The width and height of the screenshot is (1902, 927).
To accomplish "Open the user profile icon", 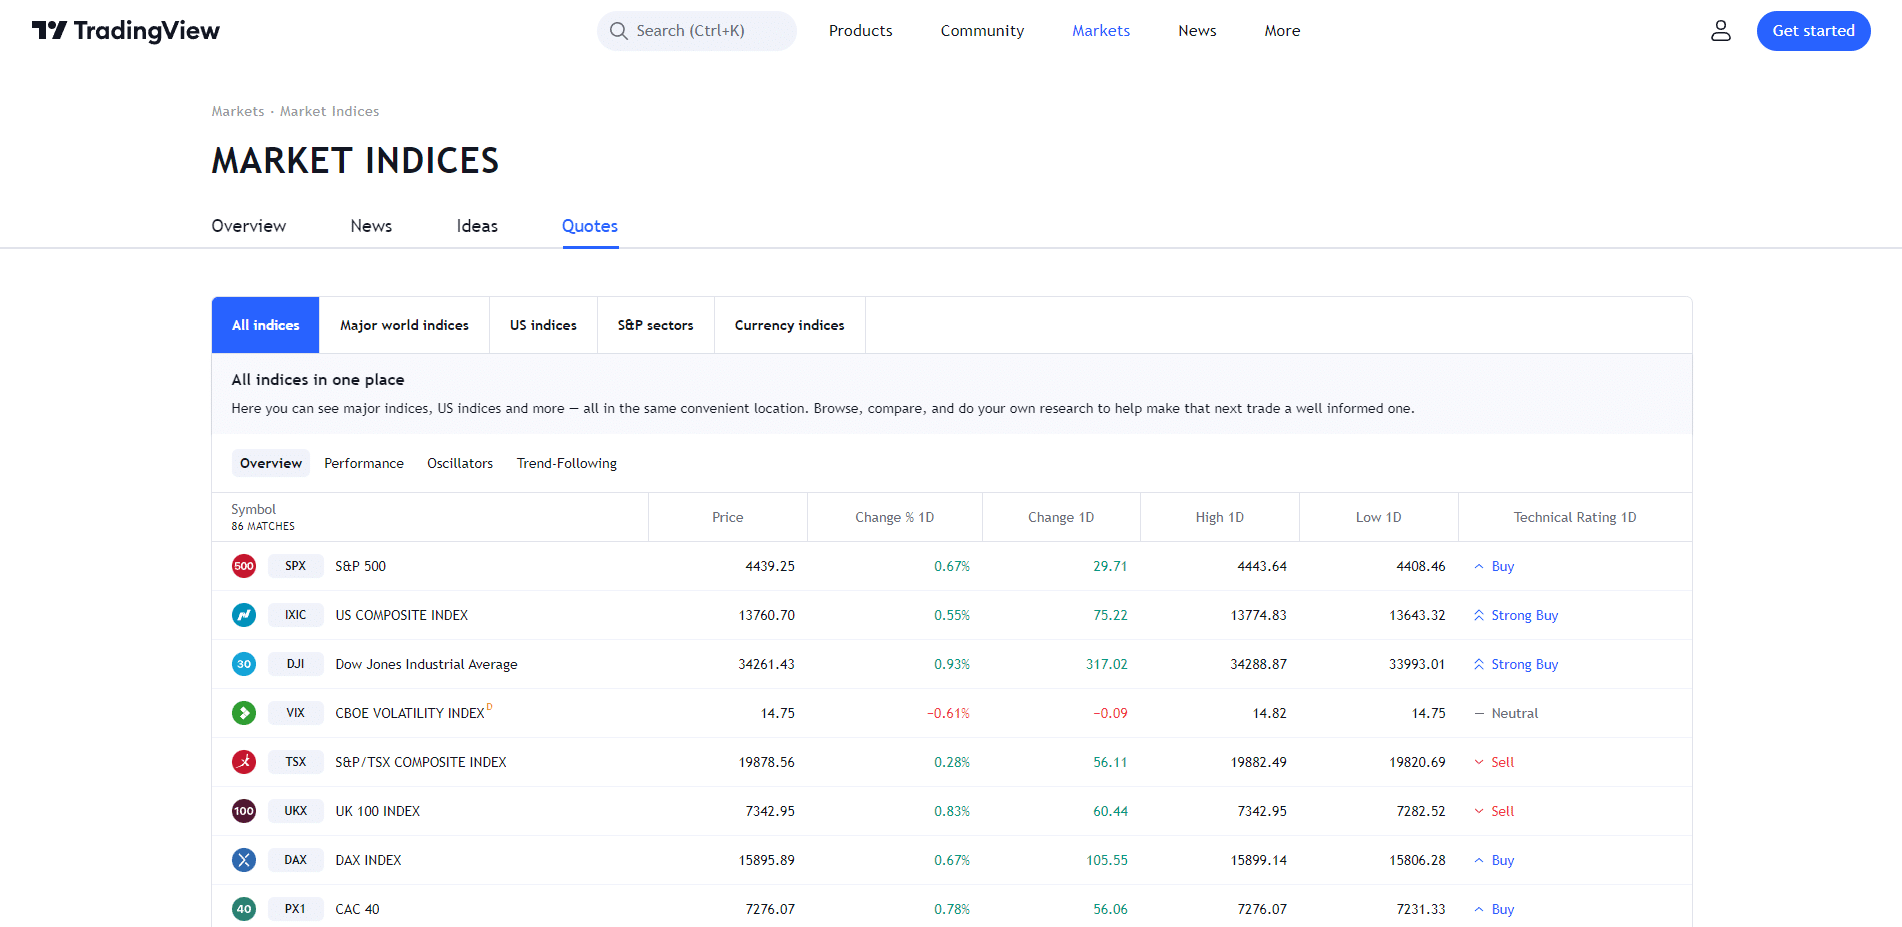I will click(1720, 31).
